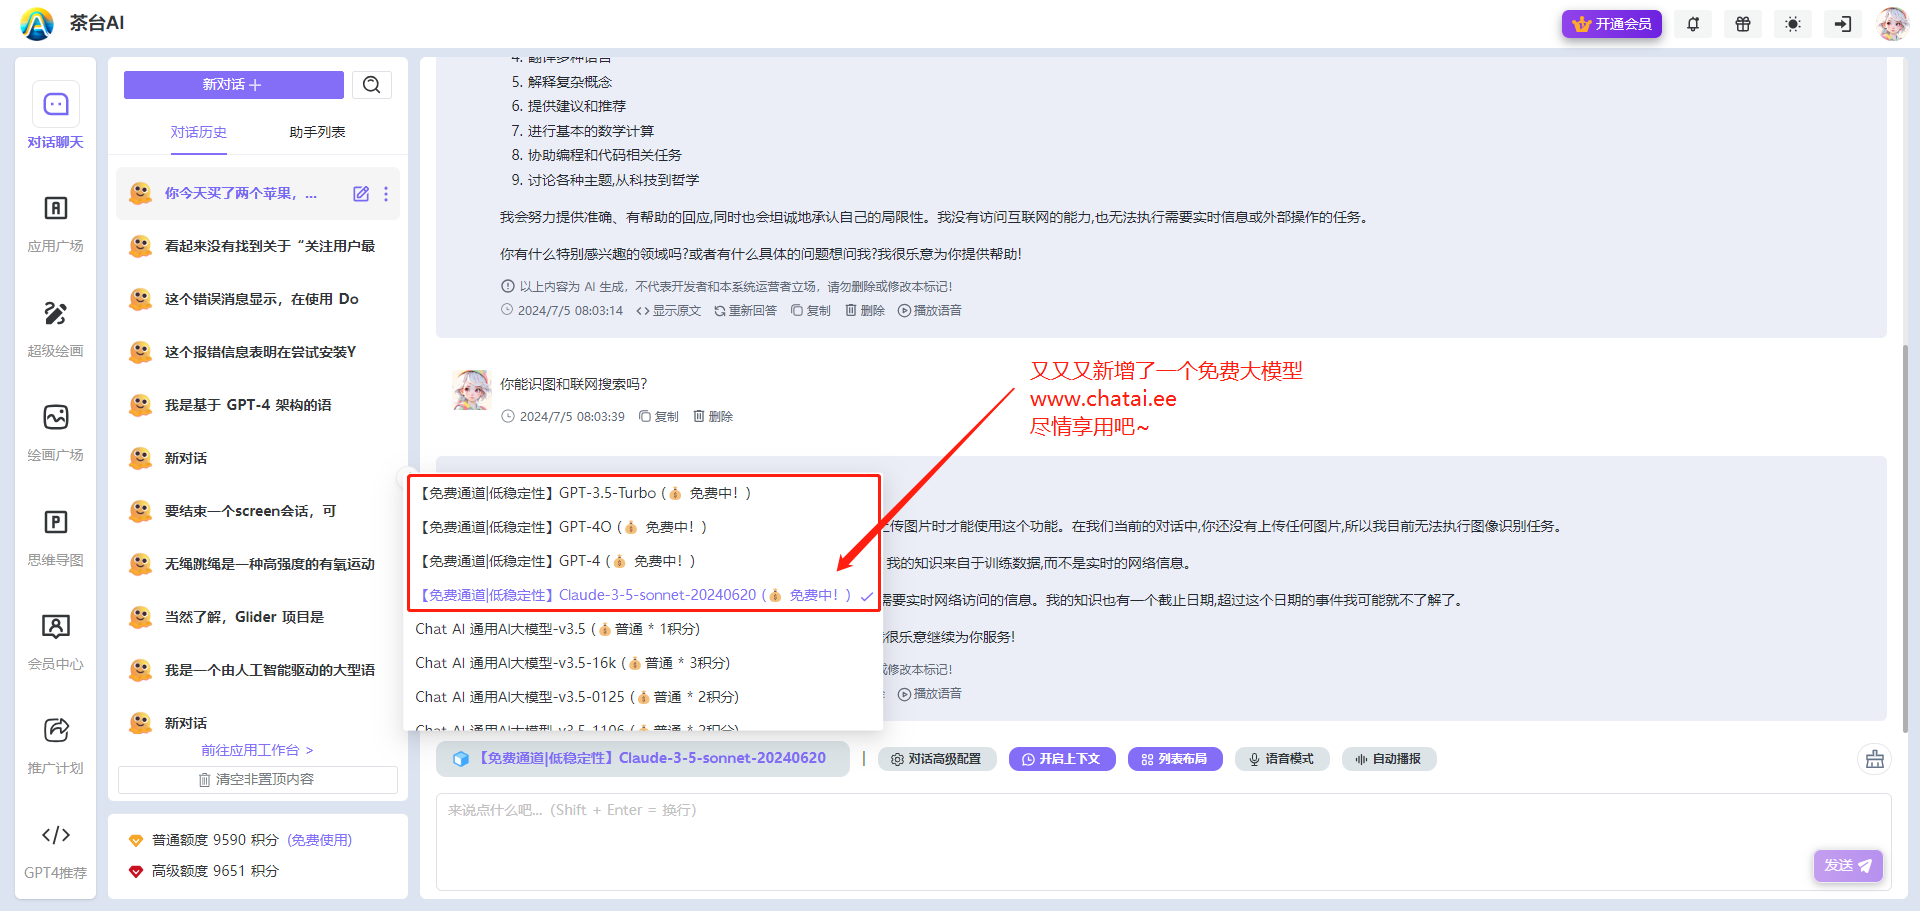Open GPT4推荐 code icon
Screen dimensions: 1920x911
tap(56, 851)
